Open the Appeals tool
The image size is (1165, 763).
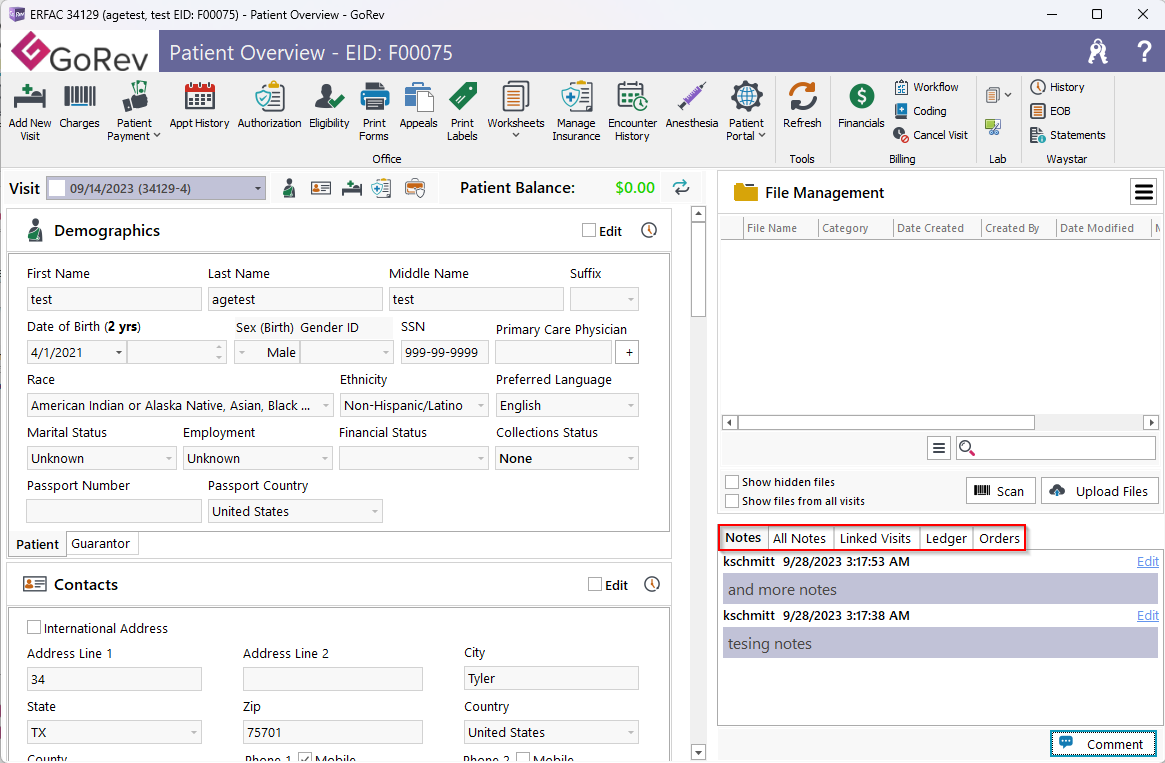(x=418, y=105)
